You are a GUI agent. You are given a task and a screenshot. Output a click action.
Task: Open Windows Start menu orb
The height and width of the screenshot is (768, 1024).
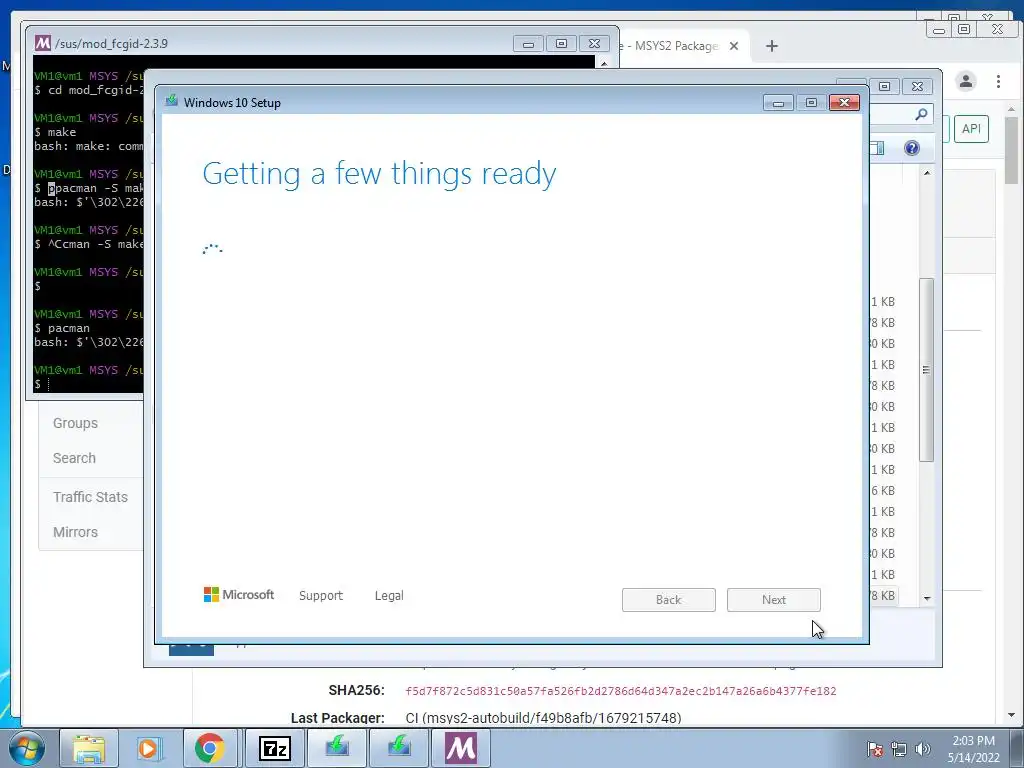tap(27, 748)
